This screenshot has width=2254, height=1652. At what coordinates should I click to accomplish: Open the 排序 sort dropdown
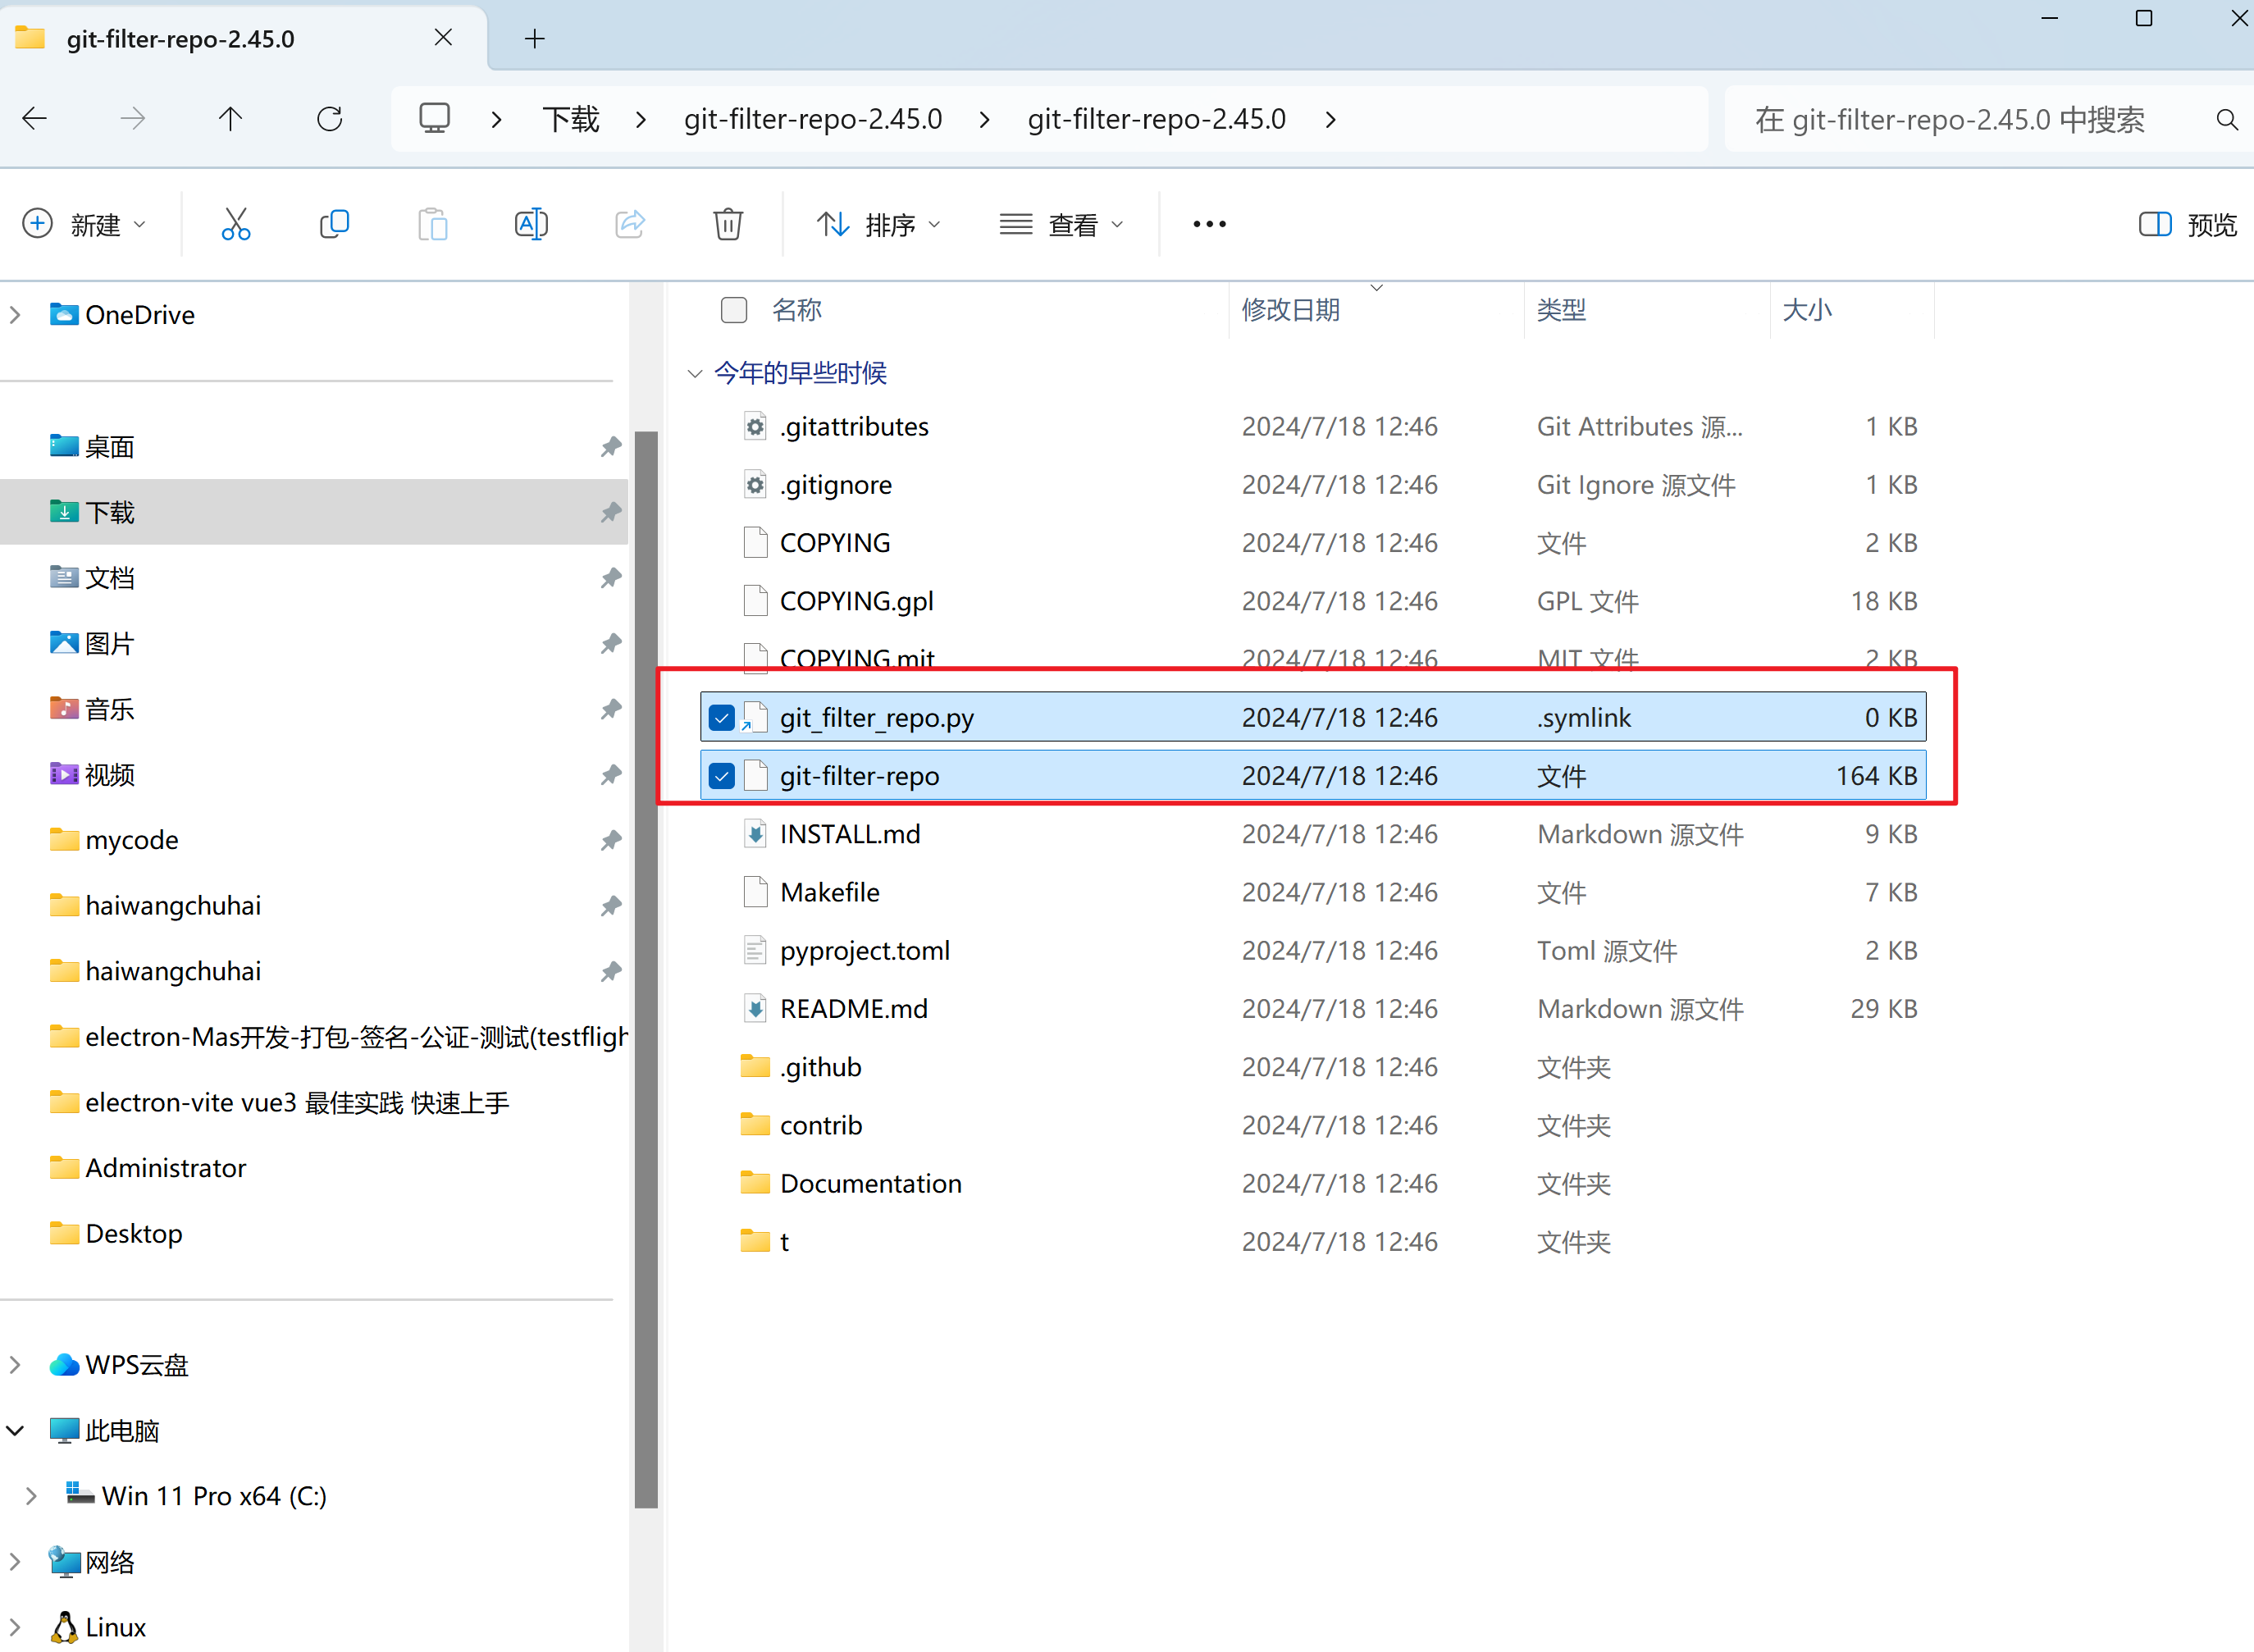[879, 224]
